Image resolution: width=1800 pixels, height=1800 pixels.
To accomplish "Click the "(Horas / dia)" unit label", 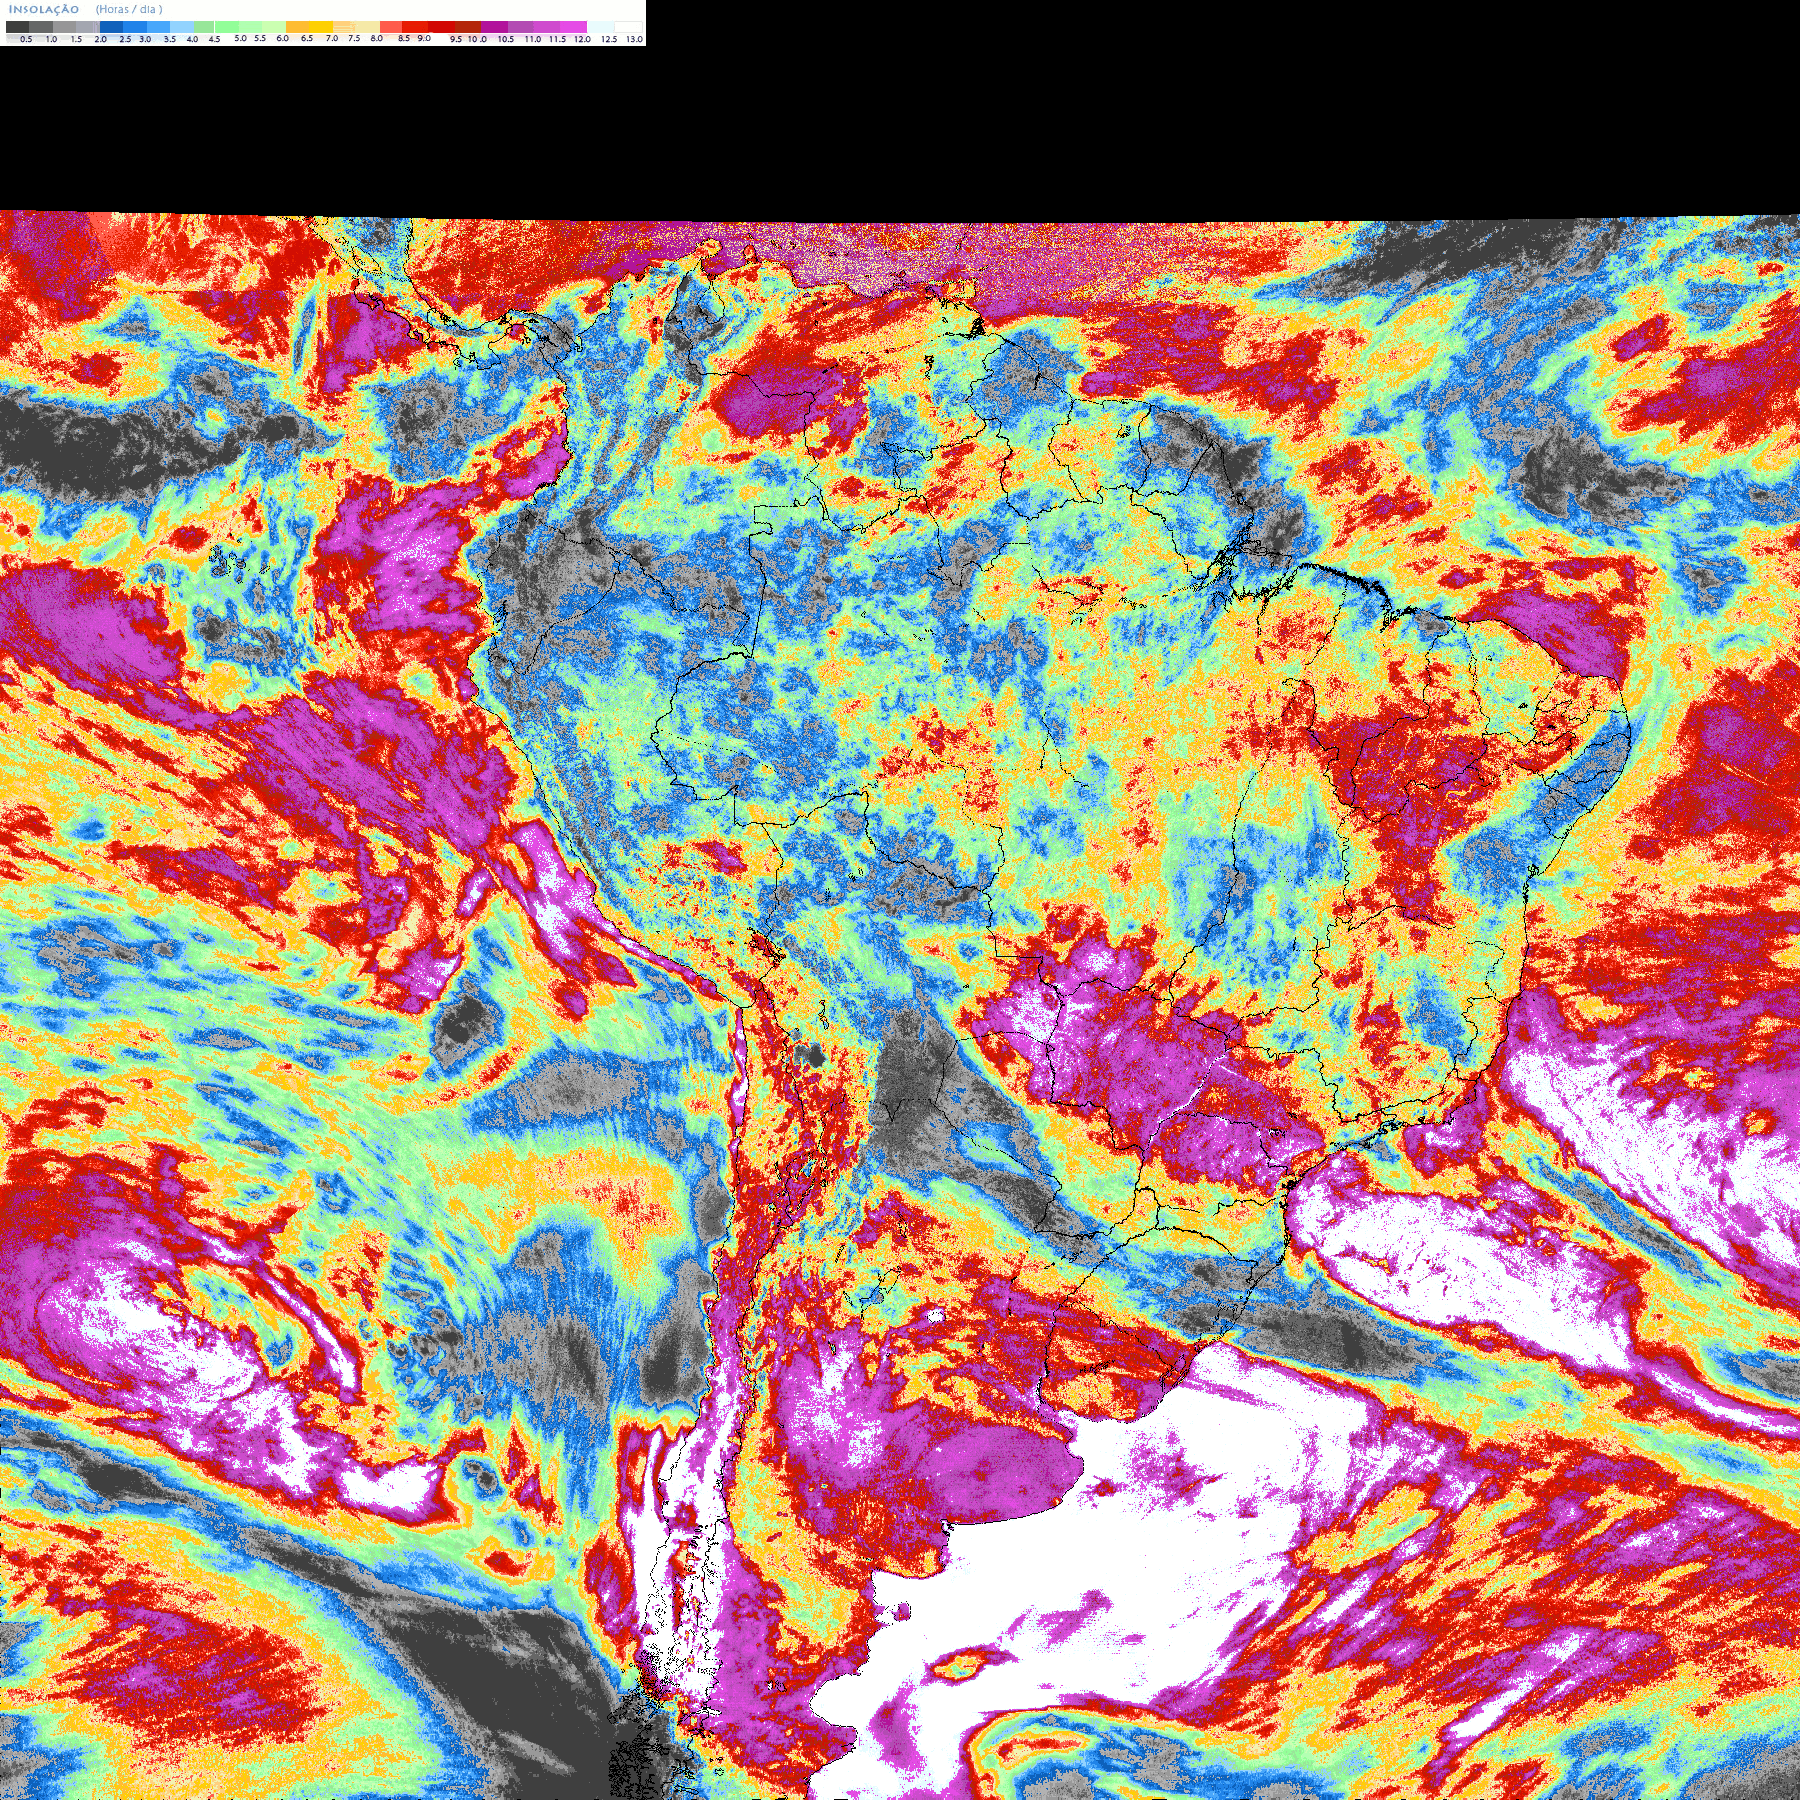I will [129, 9].
